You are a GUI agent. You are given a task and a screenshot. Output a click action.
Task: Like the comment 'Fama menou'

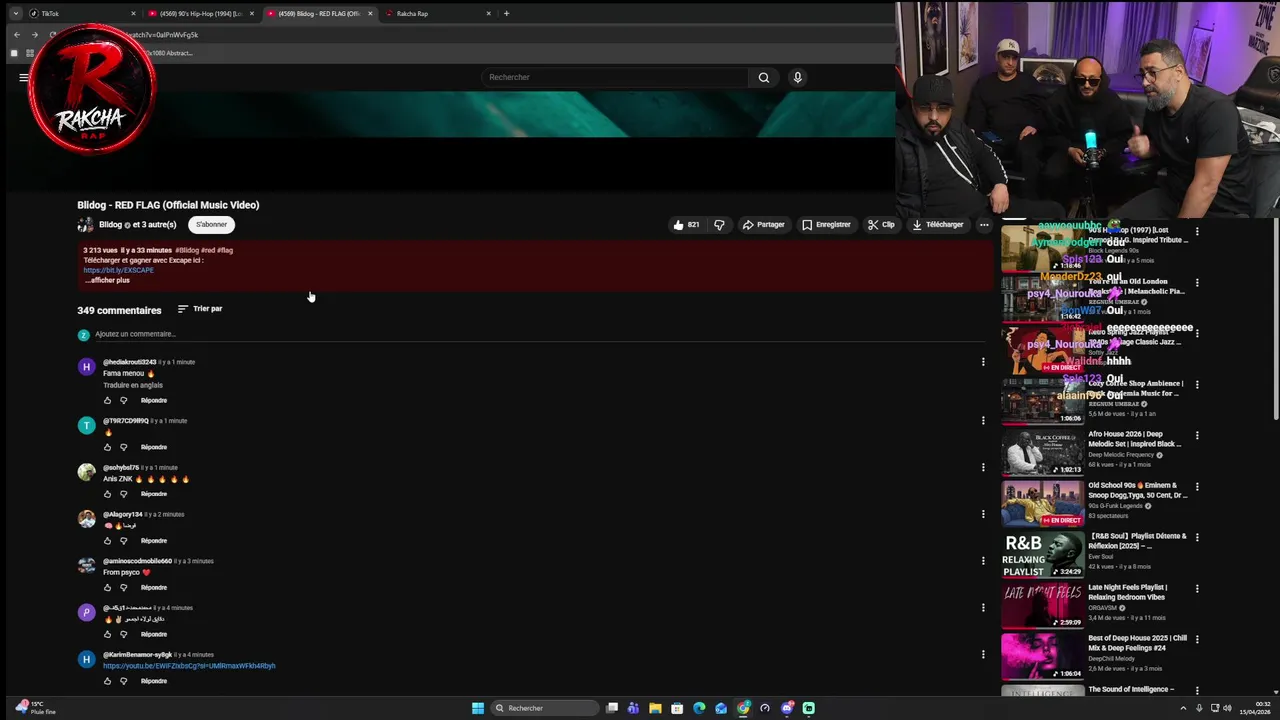pyautogui.click(x=108, y=400)
